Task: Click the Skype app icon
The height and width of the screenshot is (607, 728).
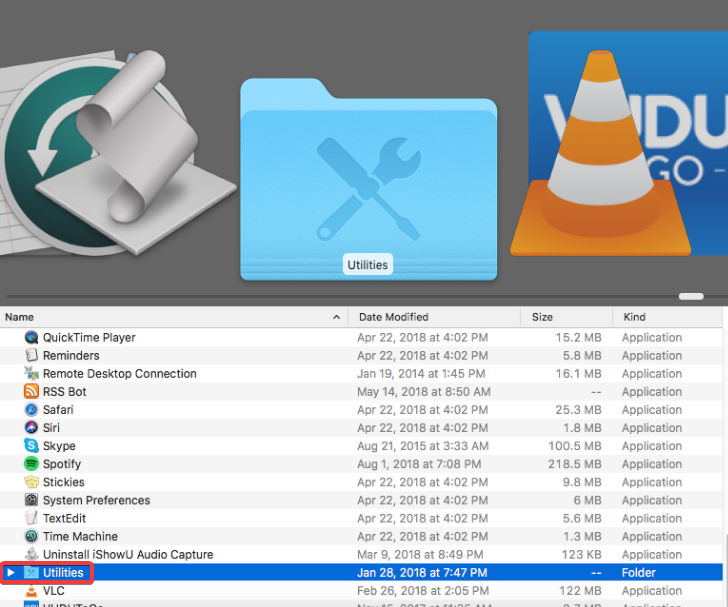Action: [31, 446]
